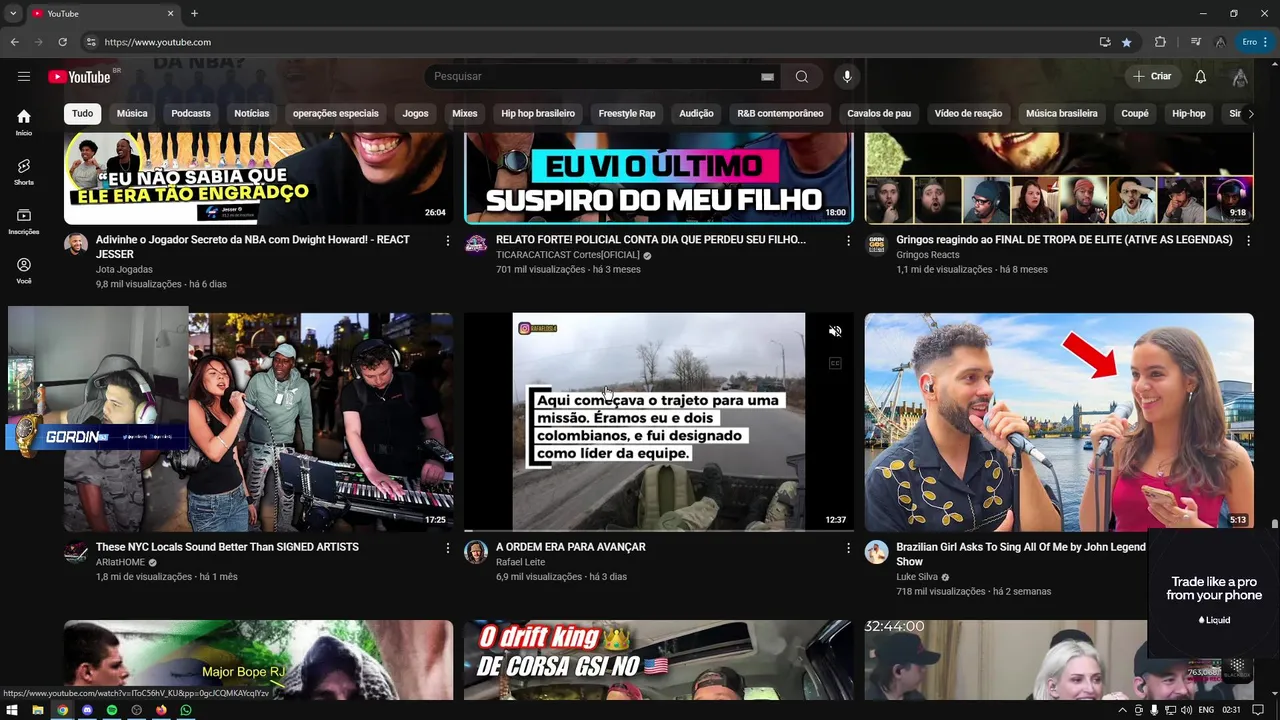Open the Chrome extensions puzzle icon
This screenshot has height=720, width=1280.
click(1160, 42)
